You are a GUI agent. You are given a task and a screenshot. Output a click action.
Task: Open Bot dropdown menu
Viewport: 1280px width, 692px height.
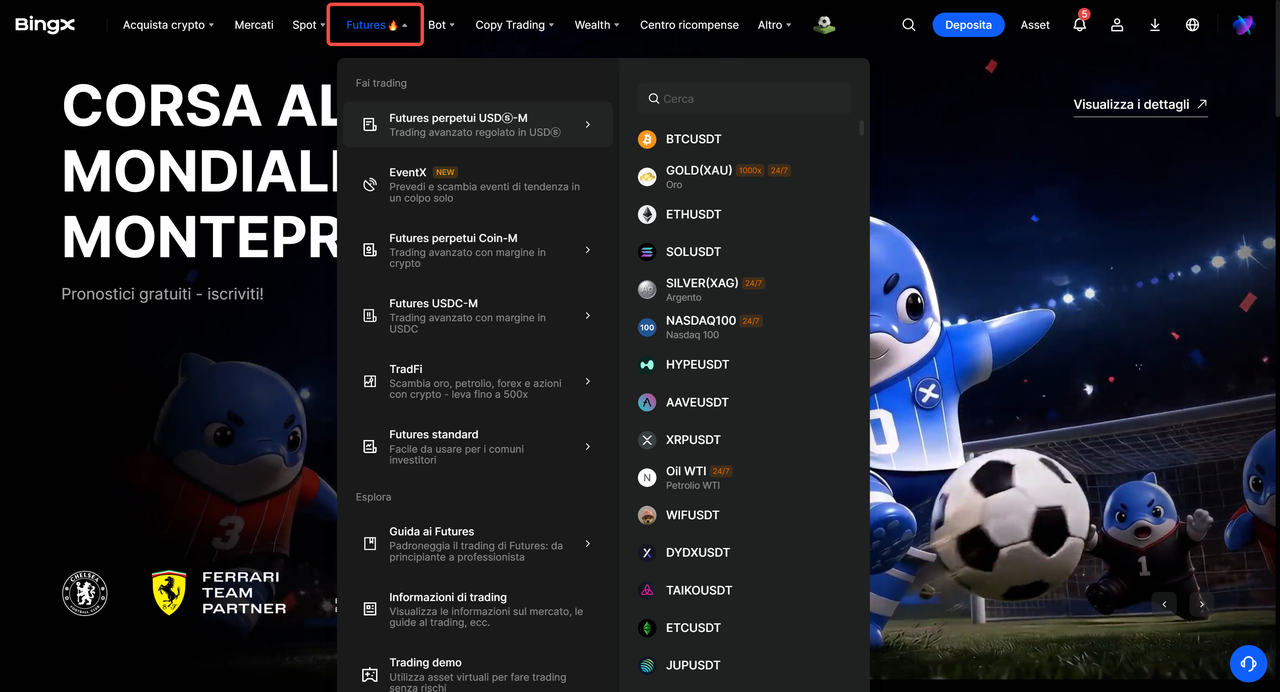(x=441, y=25)
